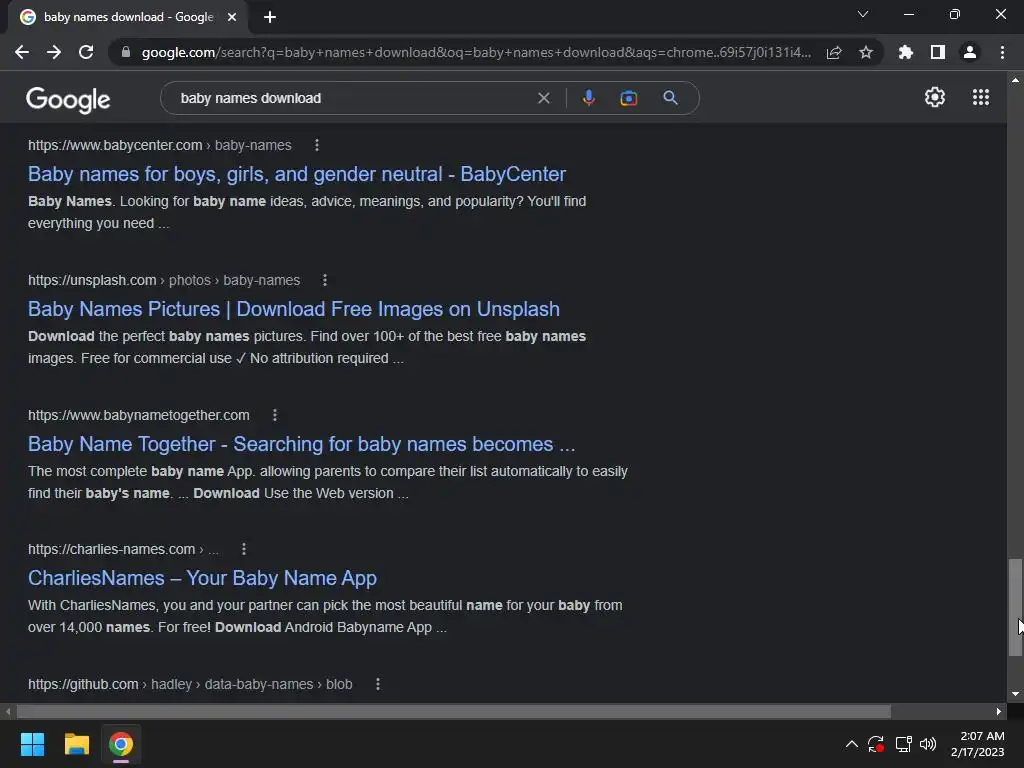Focus the Chrome address bar URL
The image size is (1024, 768).
coord(475,52)
